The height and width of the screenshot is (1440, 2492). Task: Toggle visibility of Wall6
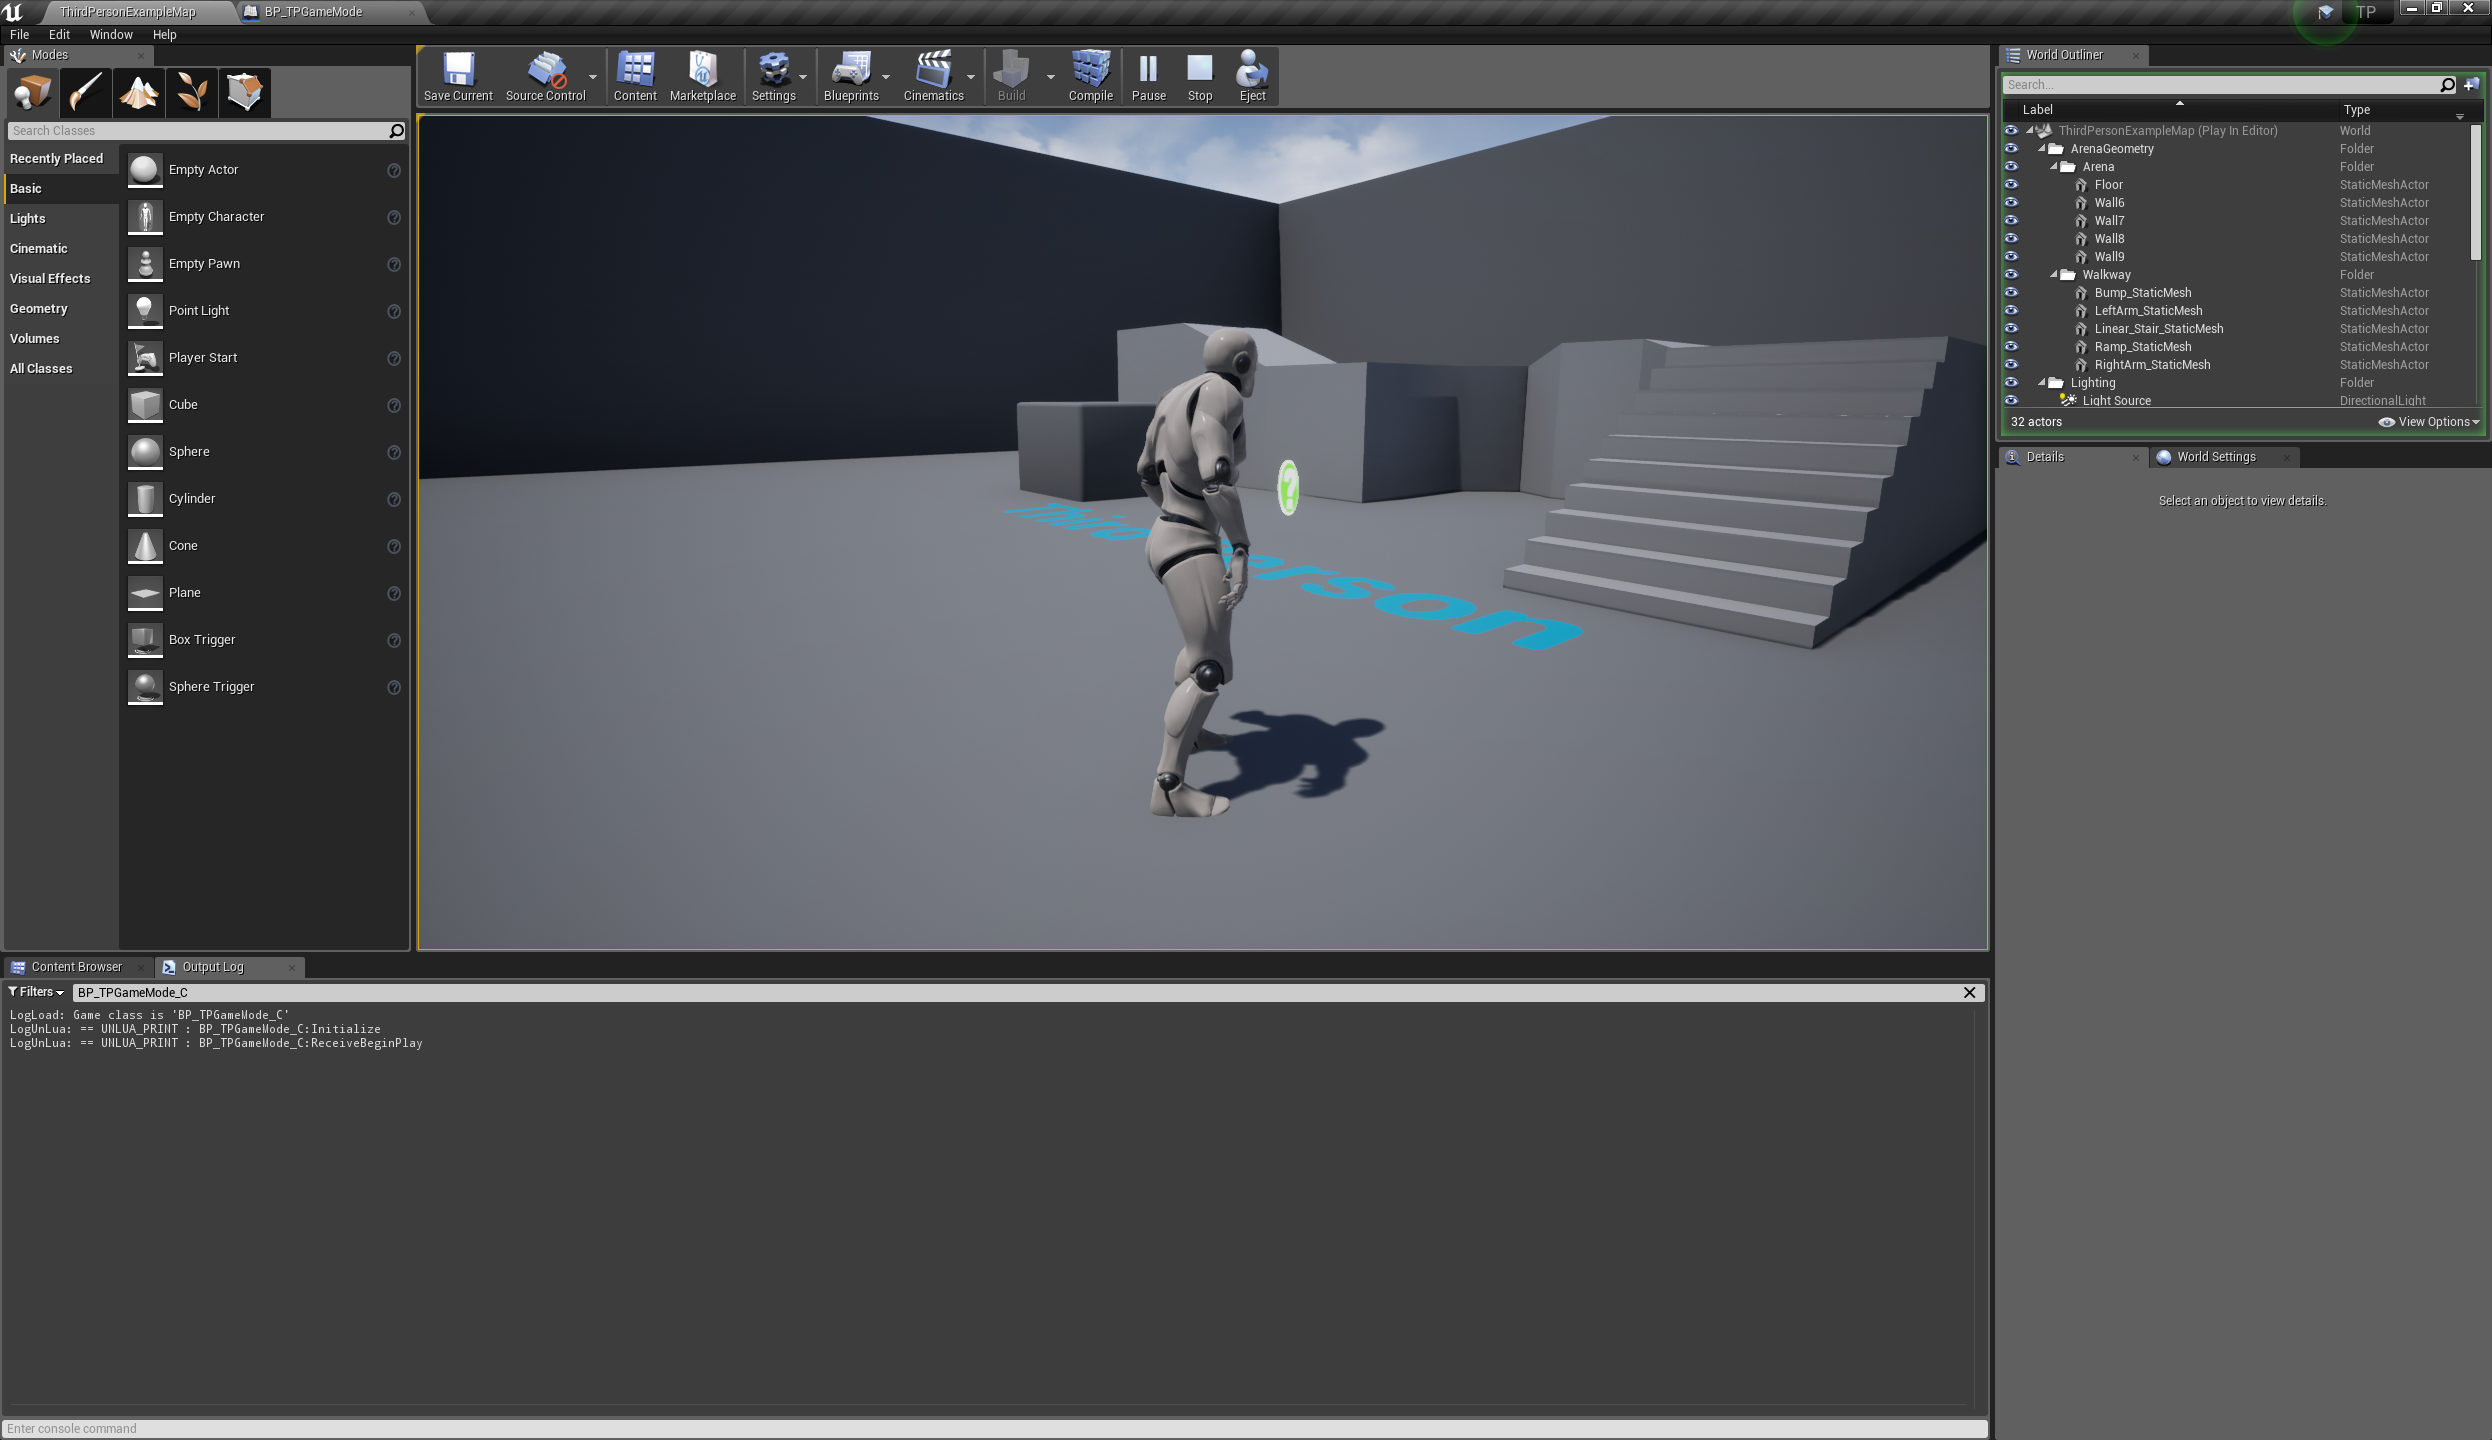point(2011,202)
